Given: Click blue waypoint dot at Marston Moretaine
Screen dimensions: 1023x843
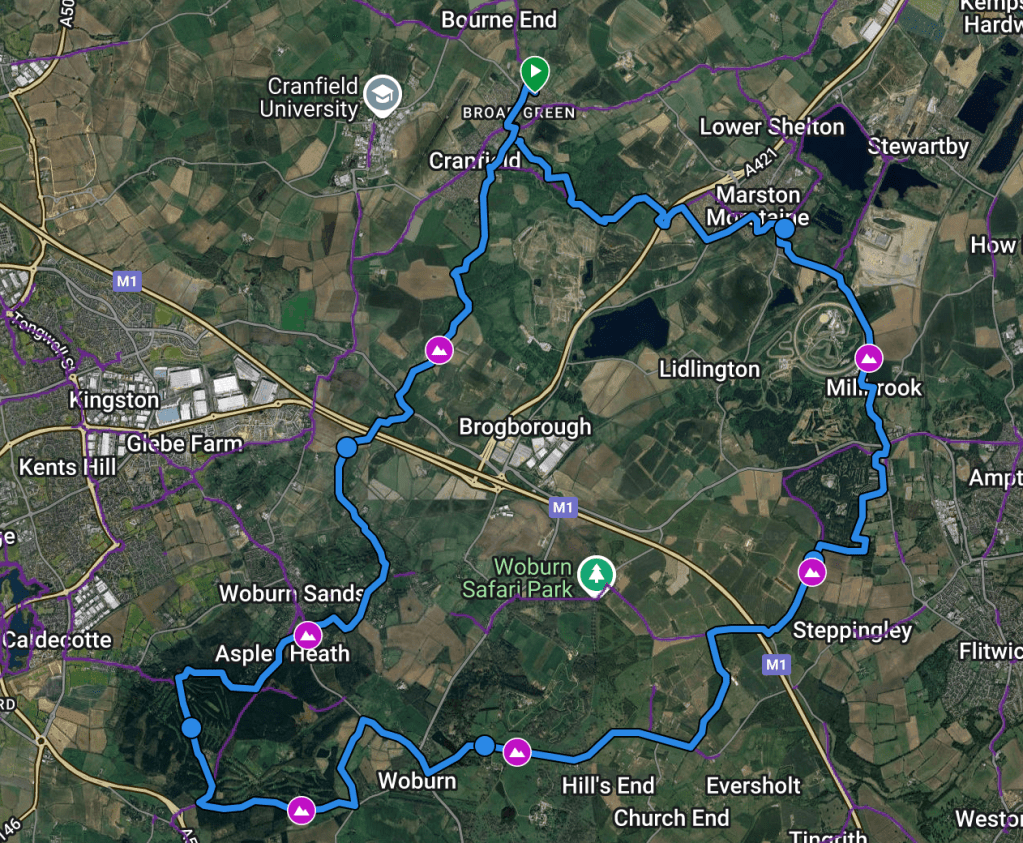Looking at the screenshot, I should [x=784, y=229].
